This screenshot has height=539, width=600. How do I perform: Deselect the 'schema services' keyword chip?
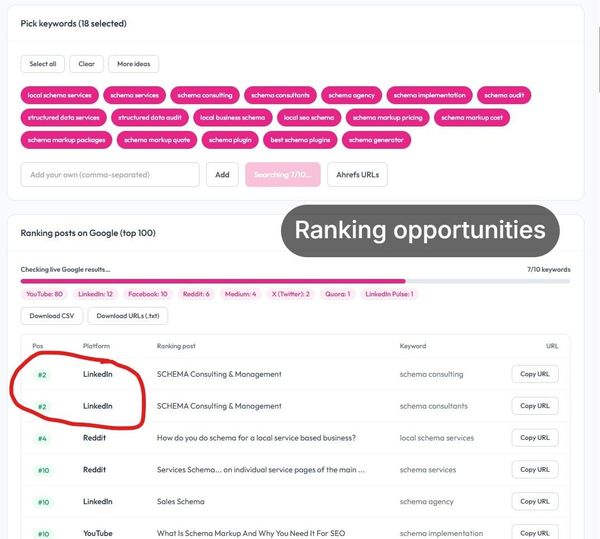[134, 95]
